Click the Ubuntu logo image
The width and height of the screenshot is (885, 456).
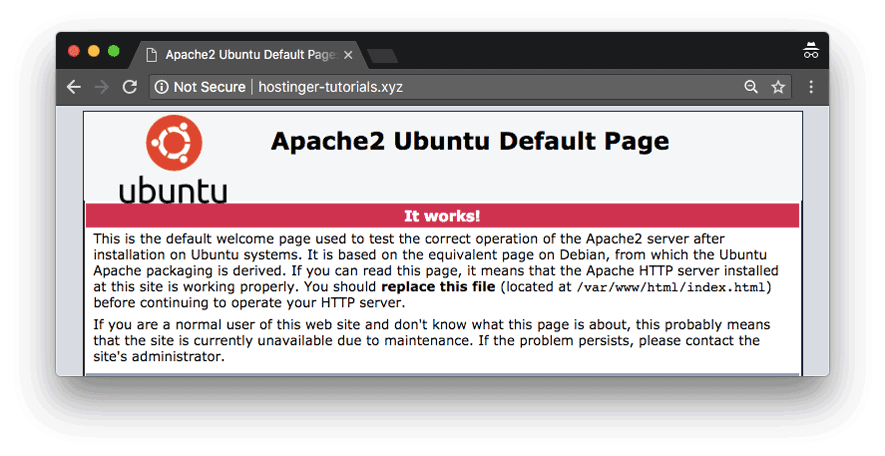[x=173, y=159]
